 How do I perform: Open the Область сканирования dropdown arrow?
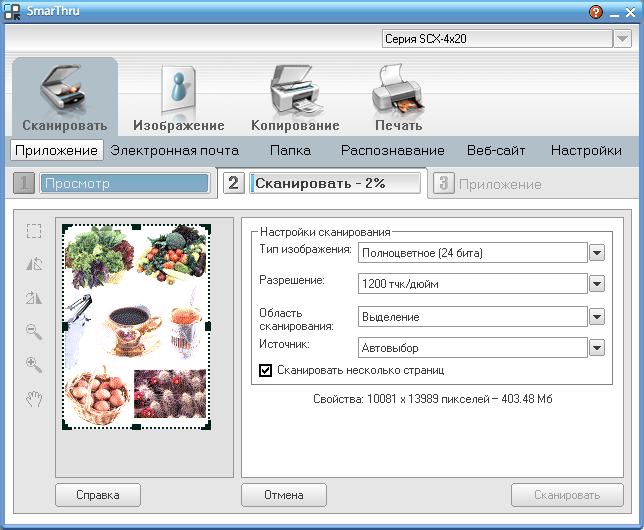pos(597,317)
